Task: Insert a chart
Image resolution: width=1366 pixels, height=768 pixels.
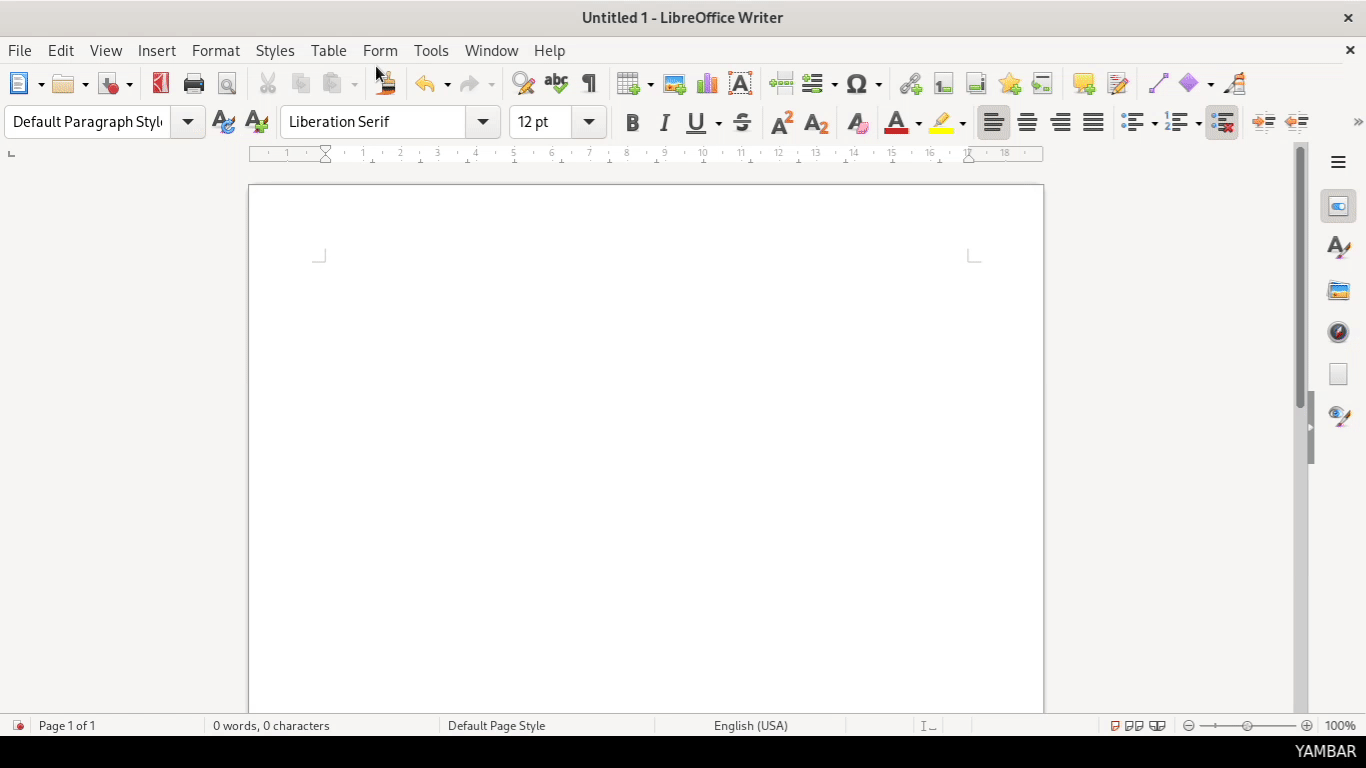Action: (x=707, y=83)
